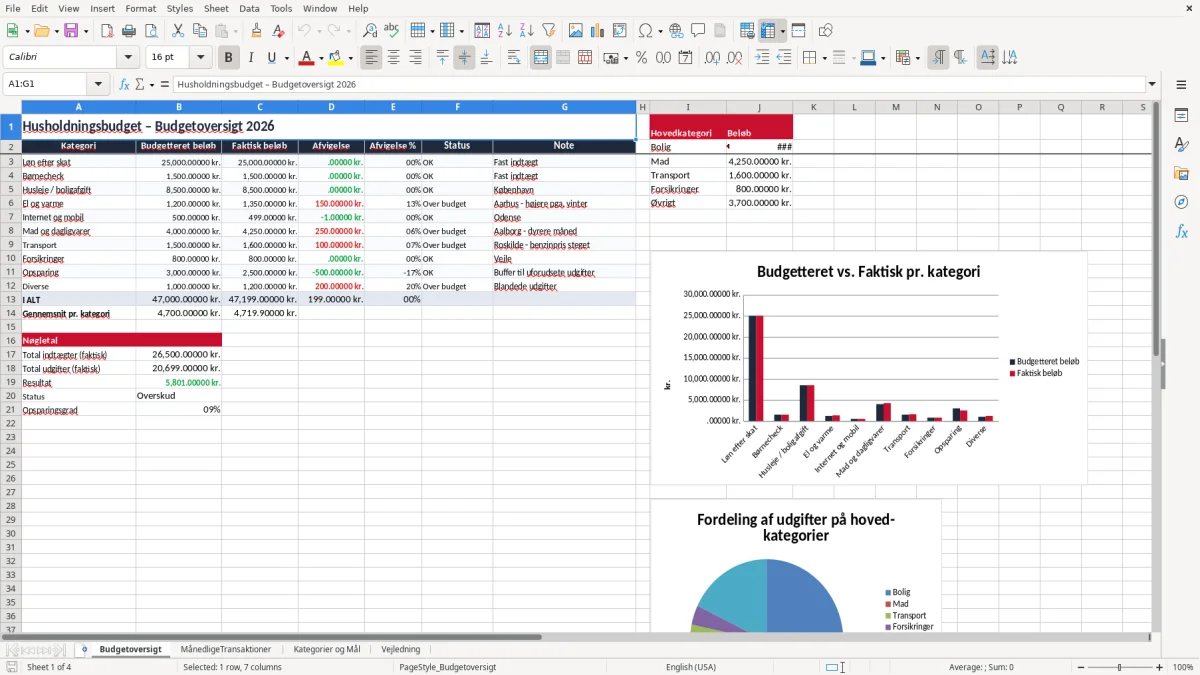1200x675 pixels.
Task: Click the Export as PDF icon
Action: coord(107,31)
